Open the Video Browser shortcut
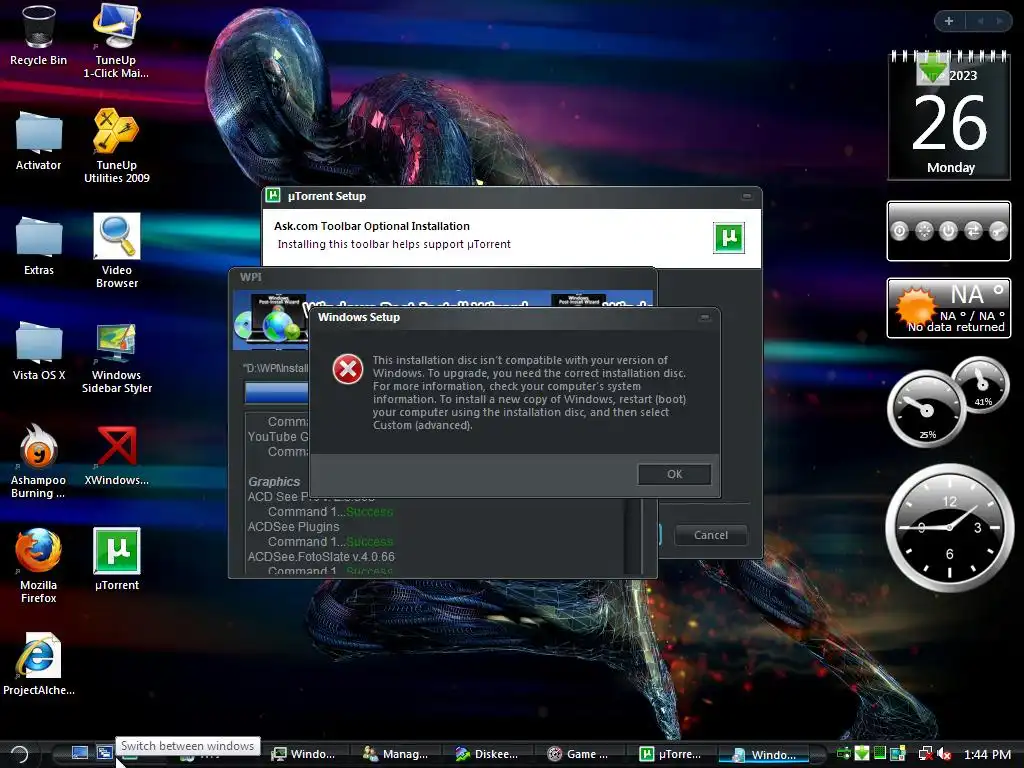Screen dimensions: 1024x768 [x=116, y=250]
